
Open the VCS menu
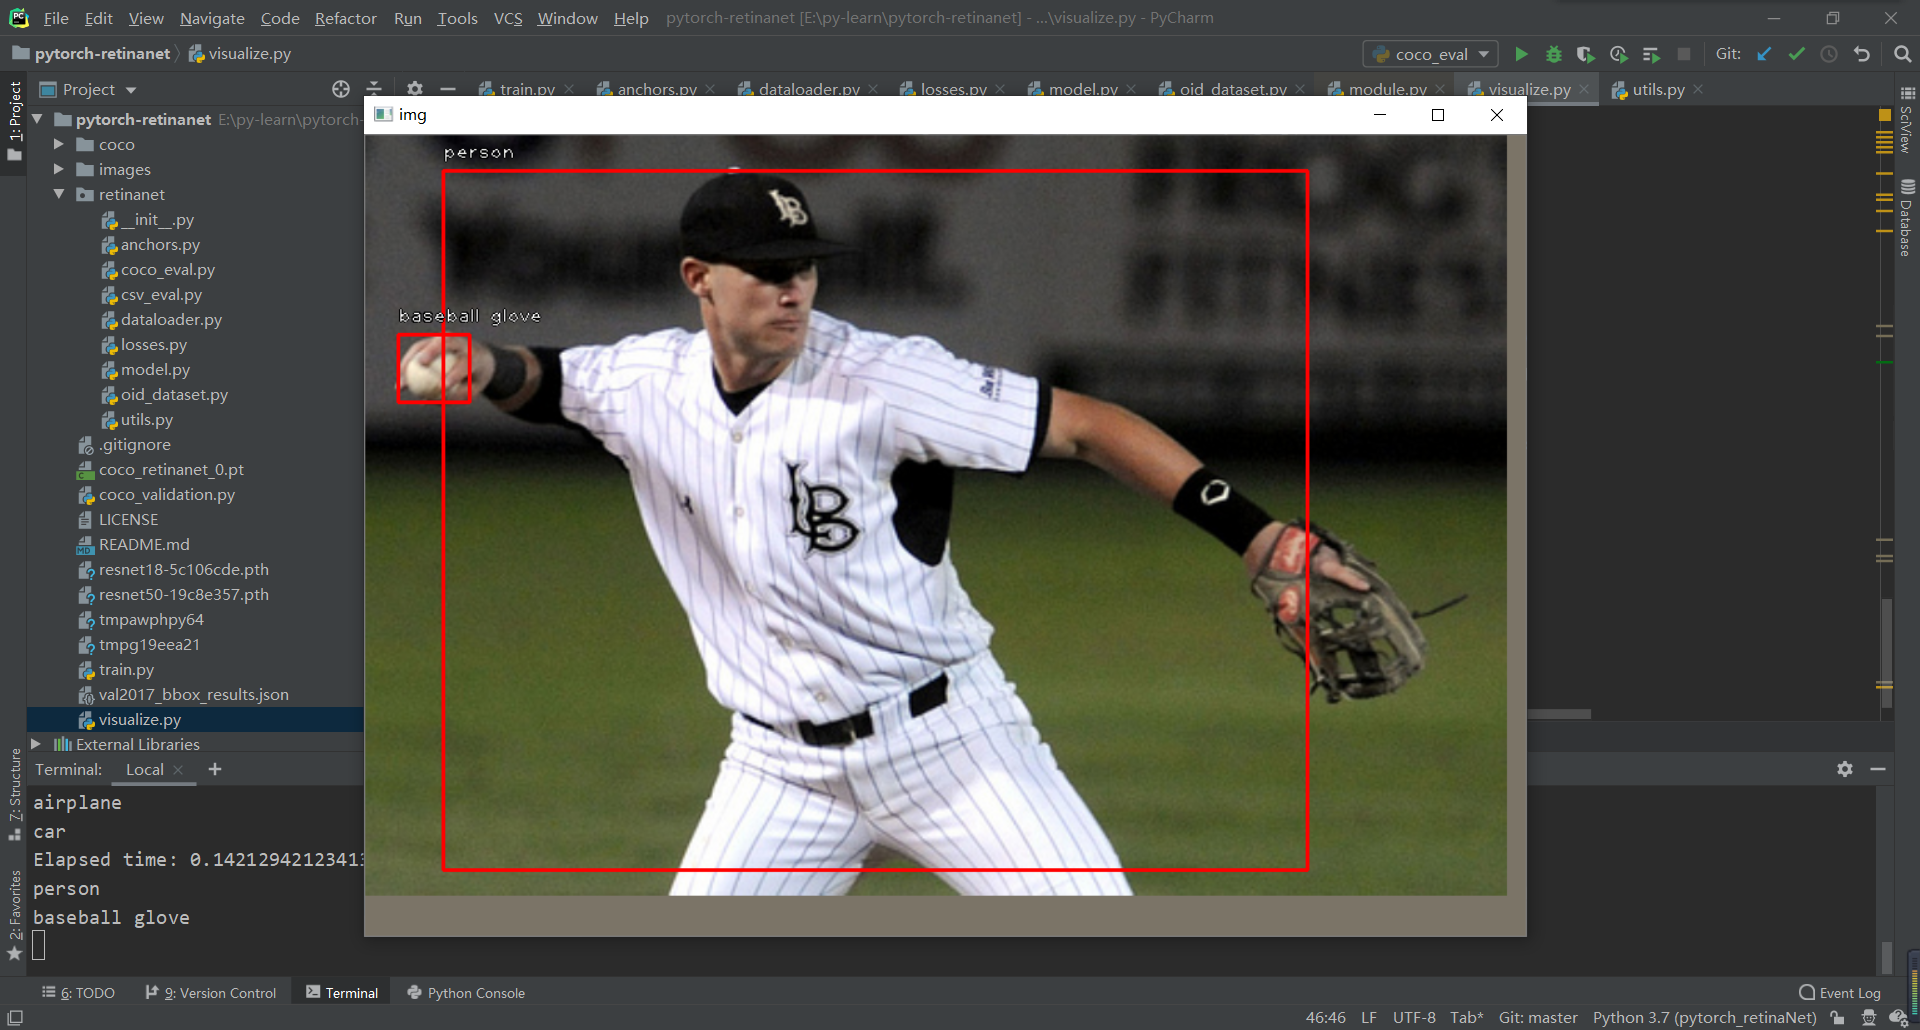(508, 18)
